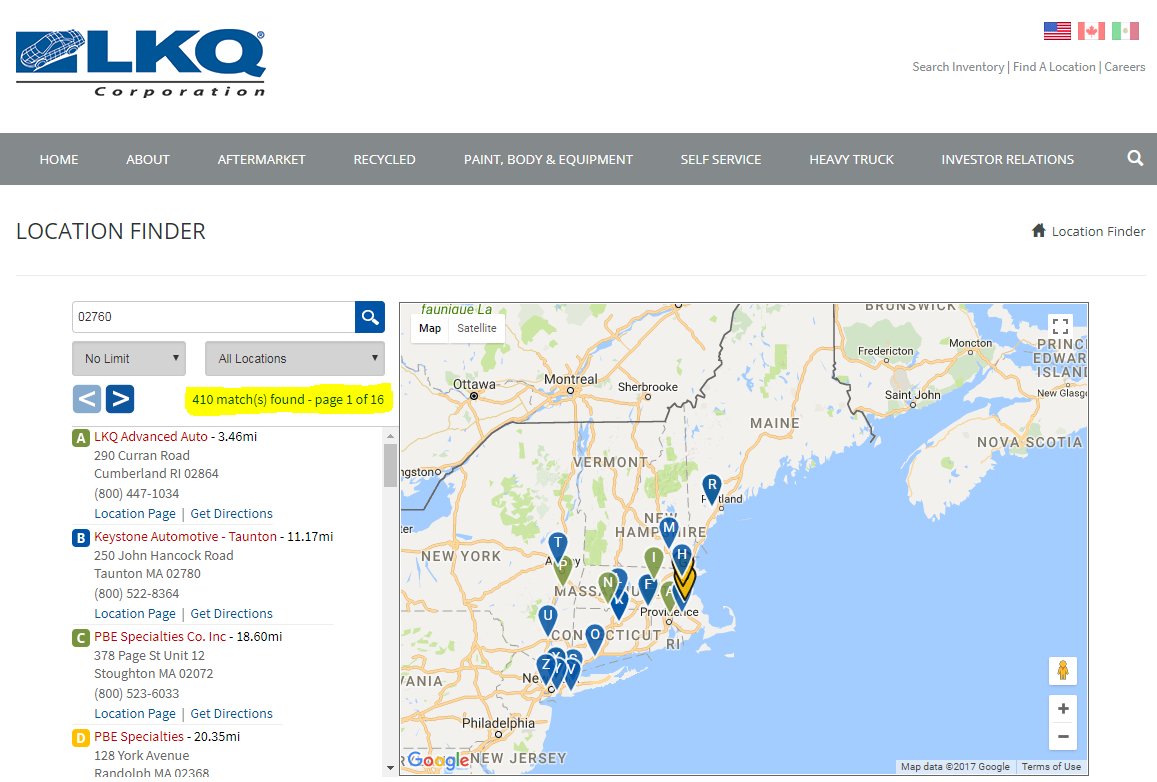Get Directions to LKQ Advanced Auto
Image resolution: width=1157 pixels, height=782 pixels.
[232, 513]
